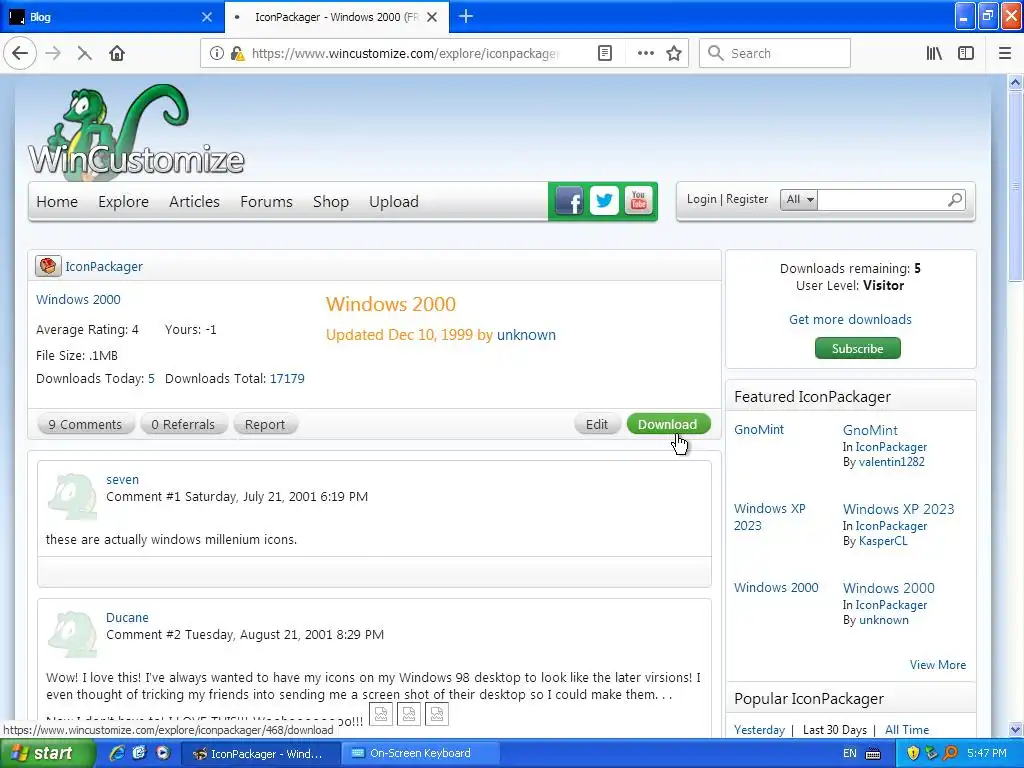
Task: Open the browser home page icon
Action: [x=117, y=53]
